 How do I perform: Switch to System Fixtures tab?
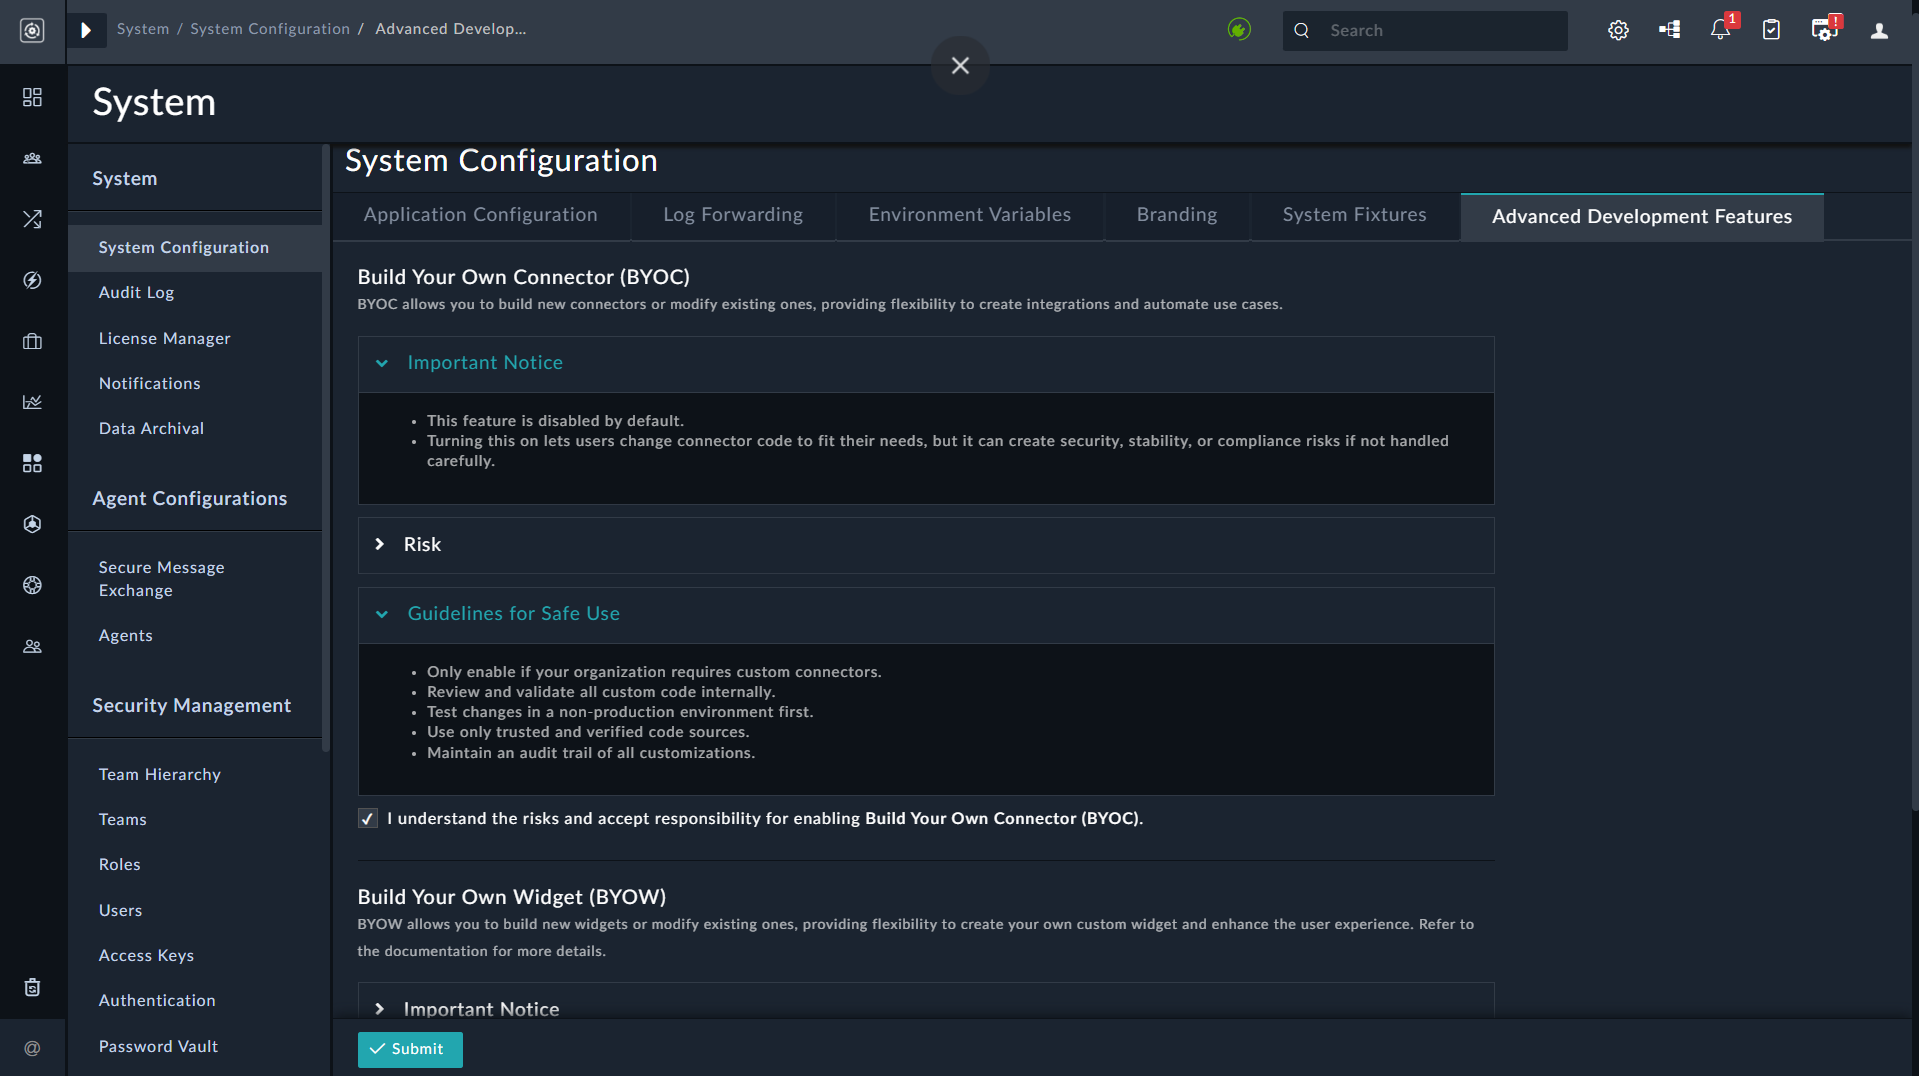(x=1355, y=215)
